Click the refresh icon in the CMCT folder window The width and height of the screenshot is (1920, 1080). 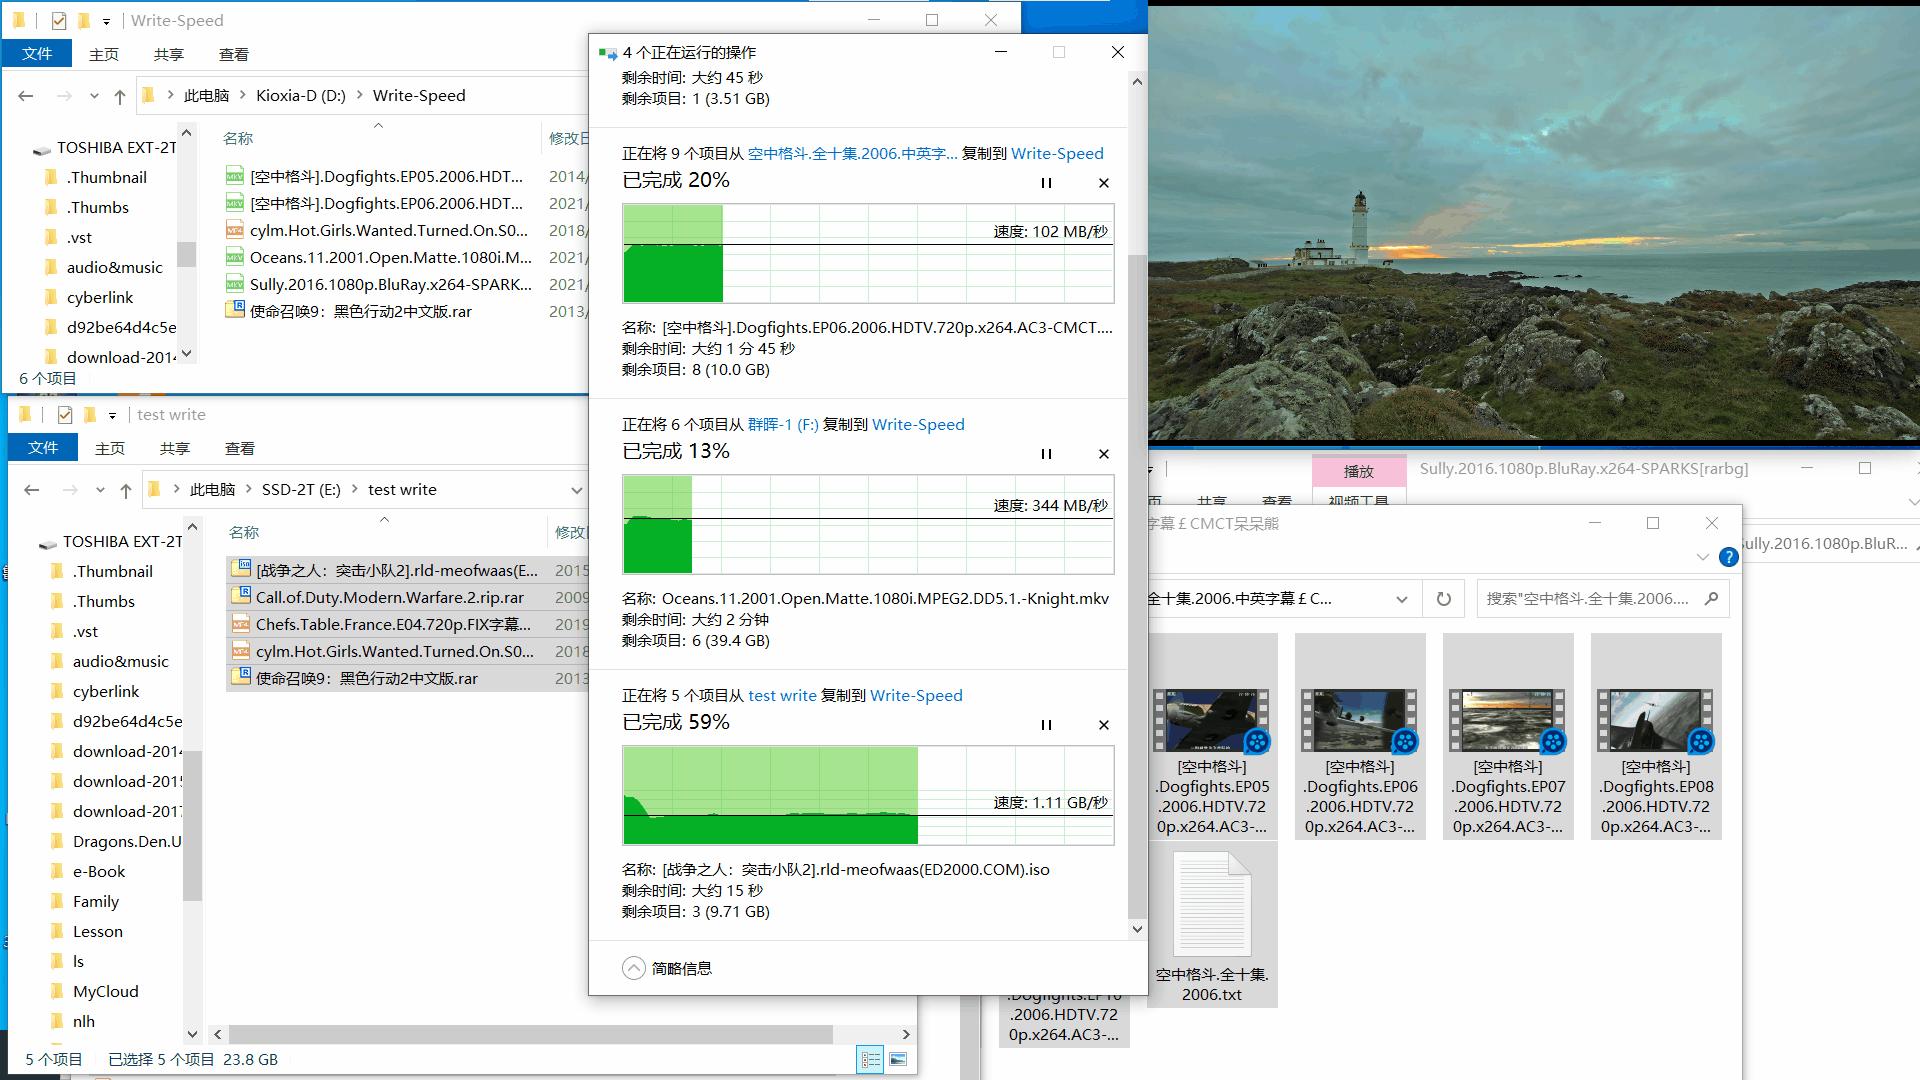click(1443, 598)
